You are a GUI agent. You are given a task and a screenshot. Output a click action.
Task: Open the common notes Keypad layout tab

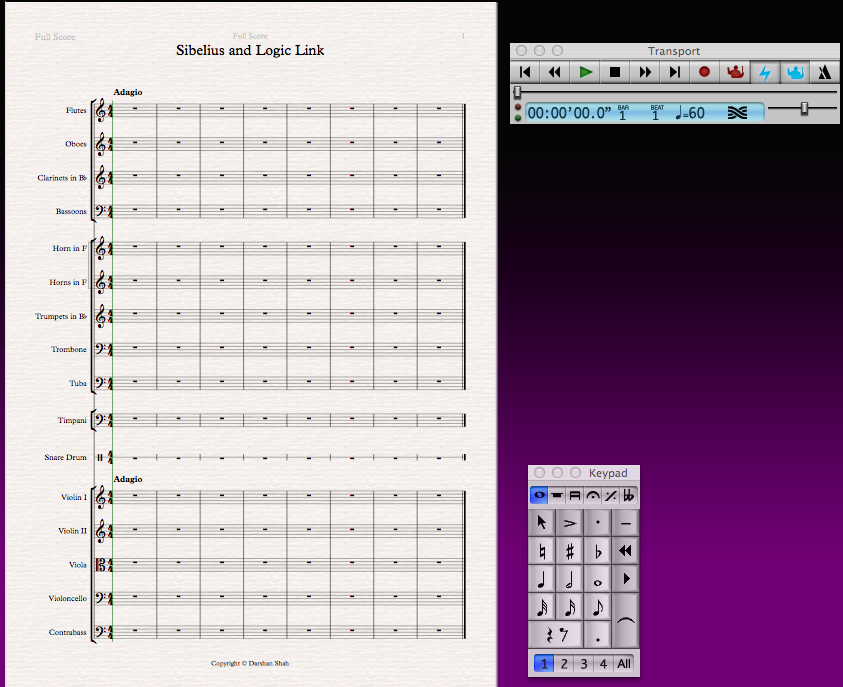point(539,496)
